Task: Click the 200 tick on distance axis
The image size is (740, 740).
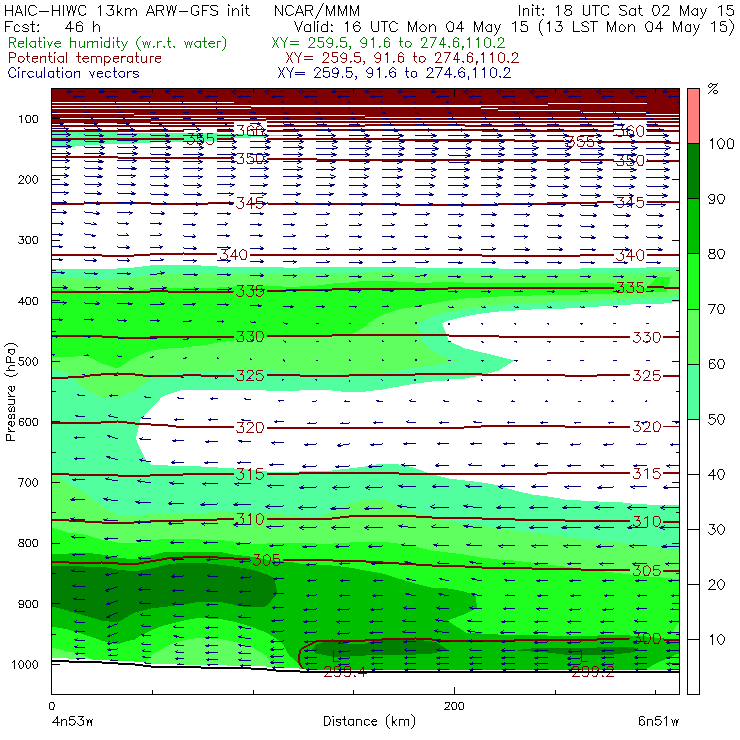Action: pyautogui.click(x=454, y=706)
